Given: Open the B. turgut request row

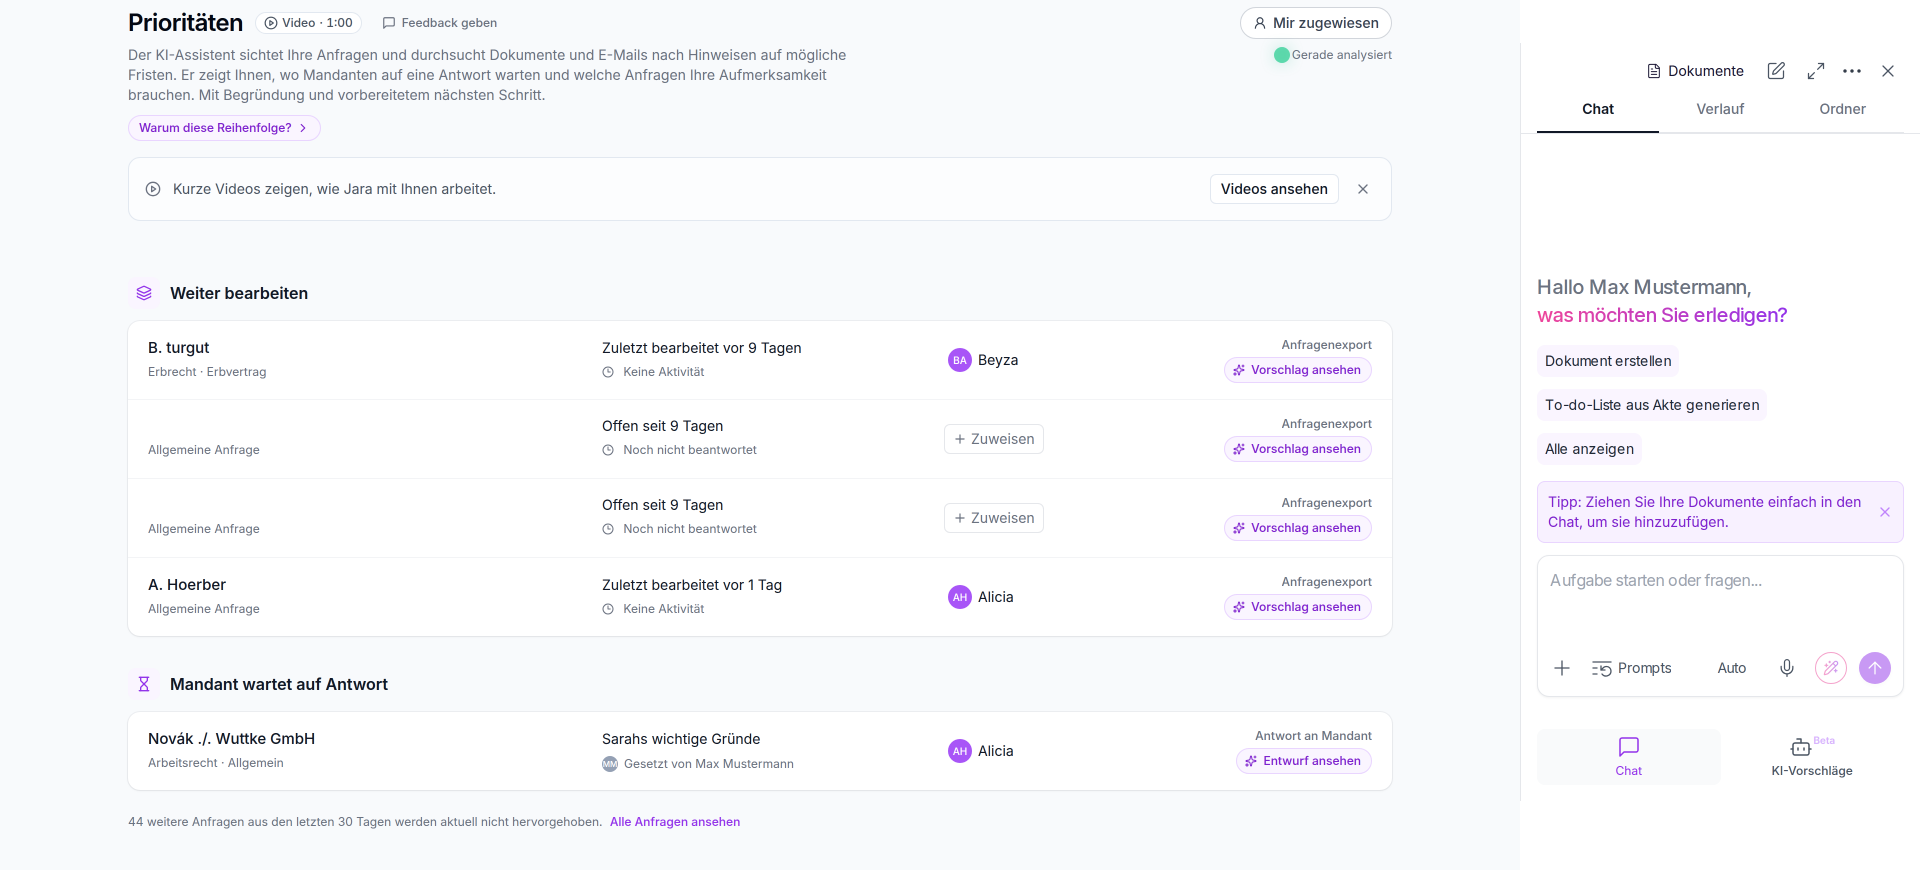Looking at the screenshot, I should pyautogui.click(x=760, y=360).
